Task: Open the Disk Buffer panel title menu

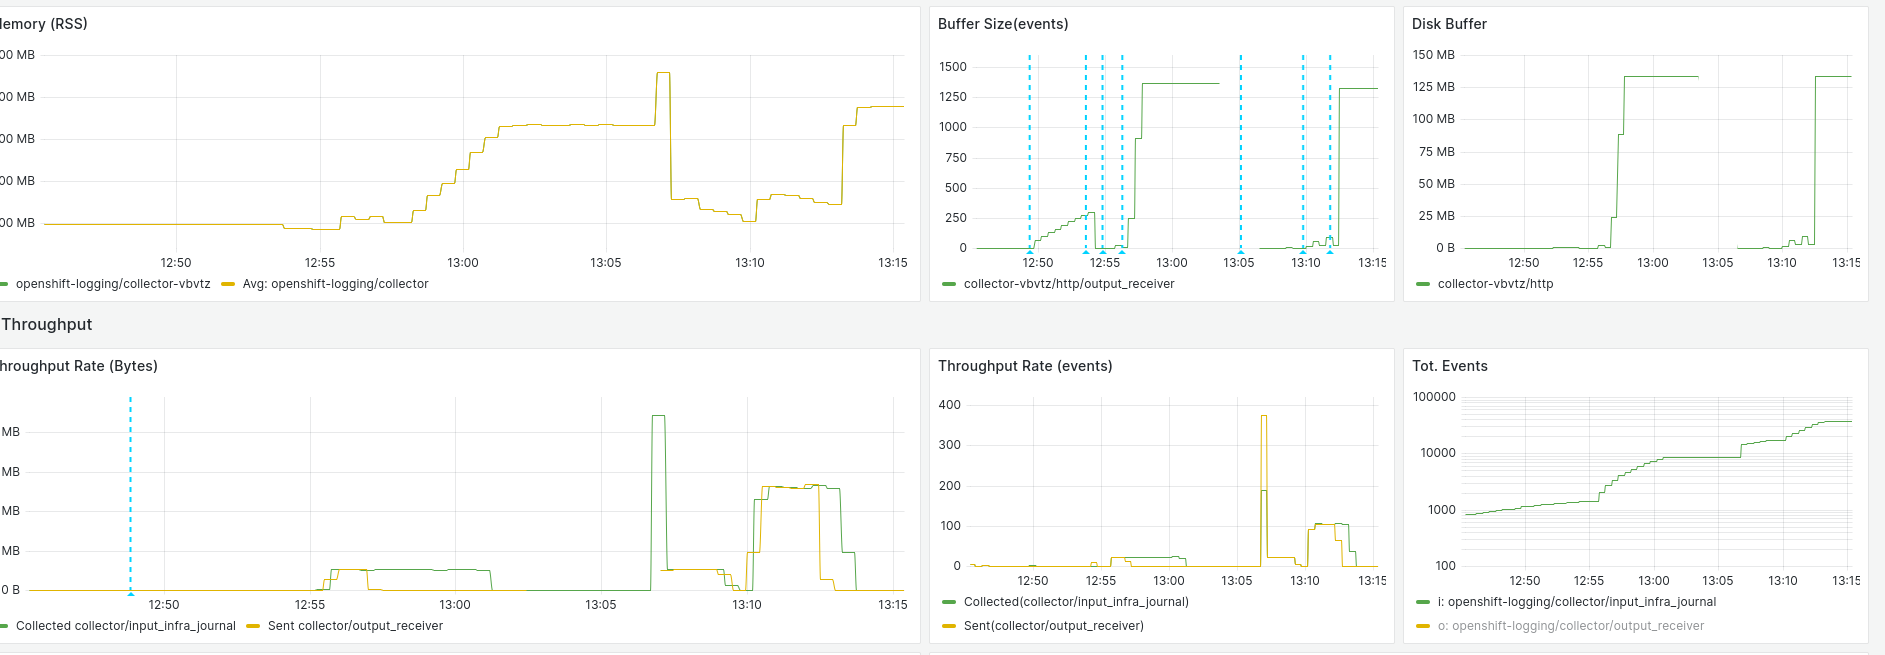Action: pyautogui.click(x=1449, y=24)
